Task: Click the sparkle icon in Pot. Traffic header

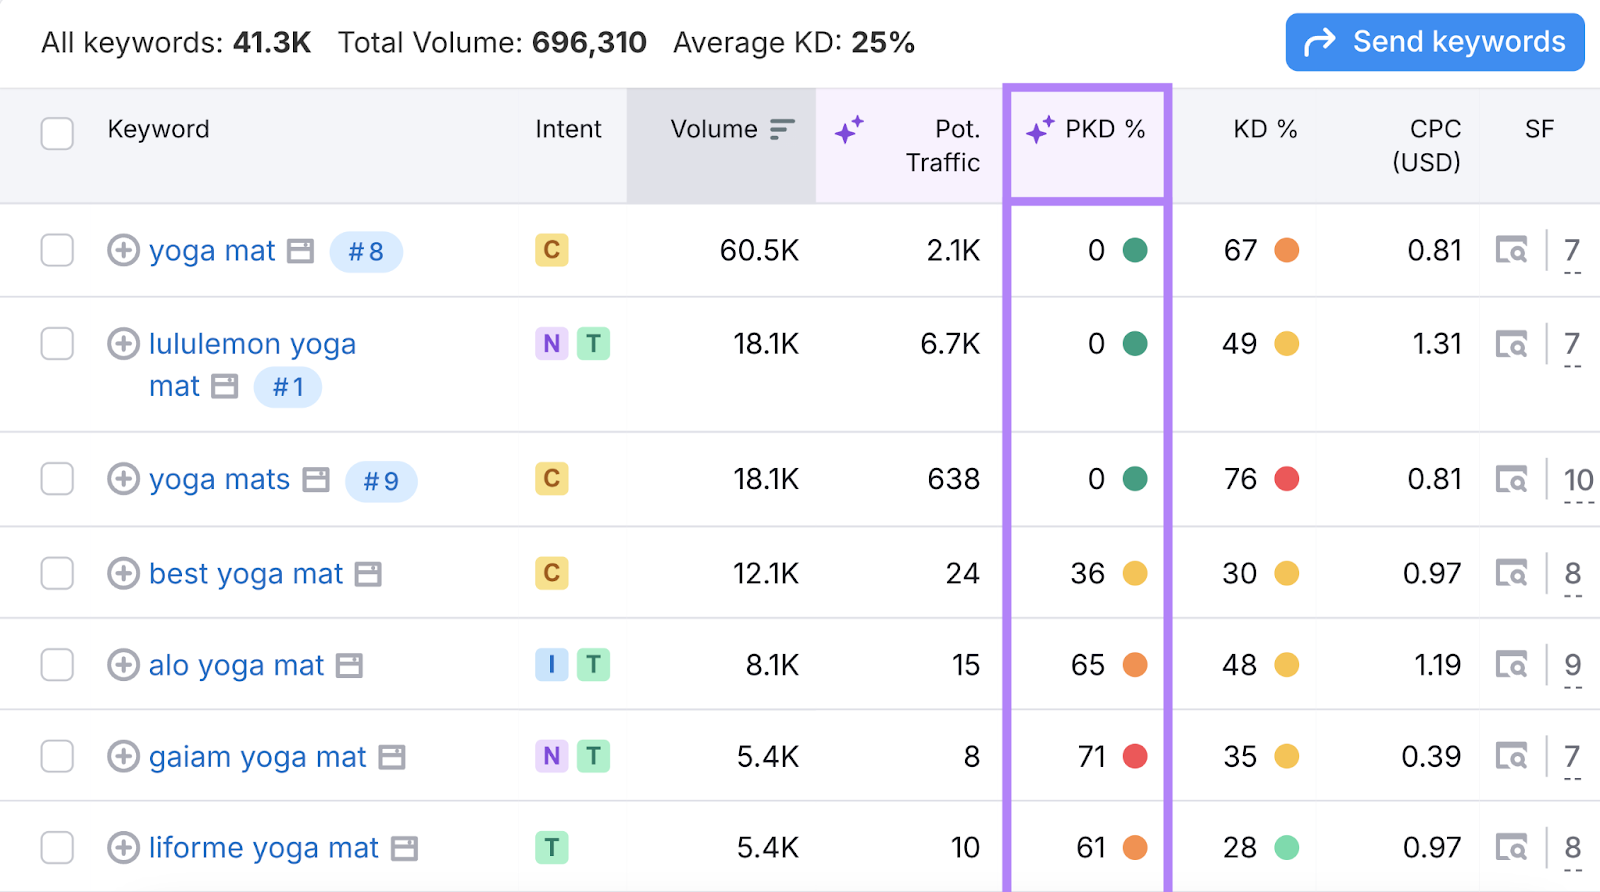Action: tap(849, 130)
